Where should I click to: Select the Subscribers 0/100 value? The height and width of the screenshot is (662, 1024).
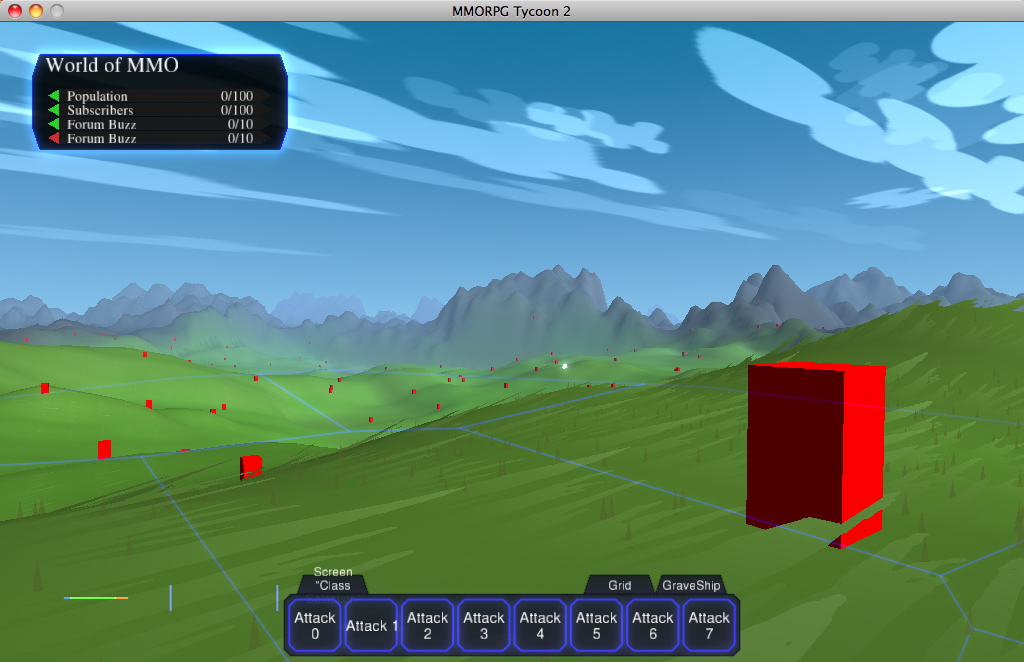236,110
